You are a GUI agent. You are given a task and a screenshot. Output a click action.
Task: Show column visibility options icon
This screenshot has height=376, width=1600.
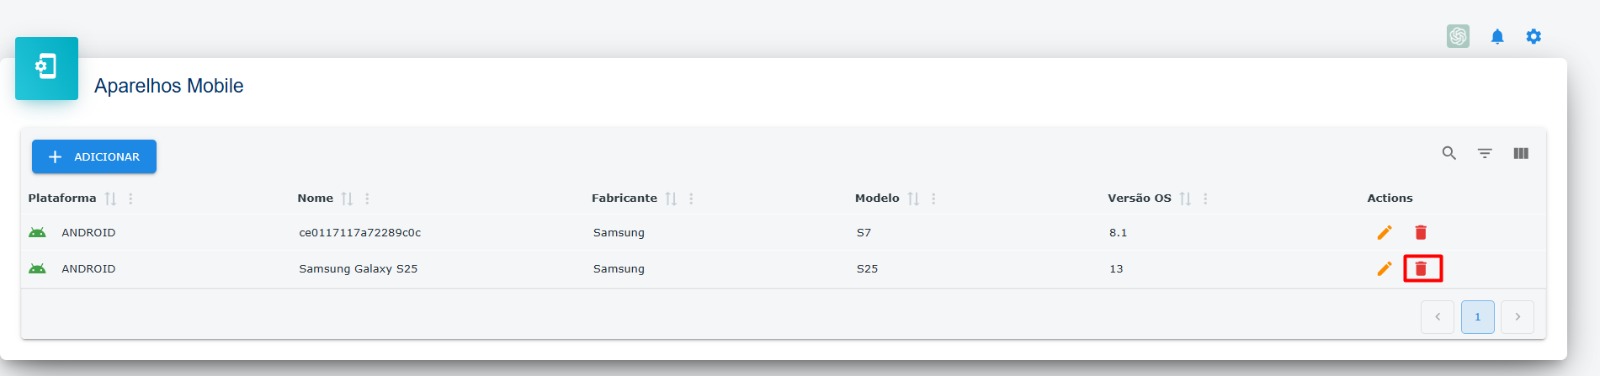click(x=1521, y=153)
